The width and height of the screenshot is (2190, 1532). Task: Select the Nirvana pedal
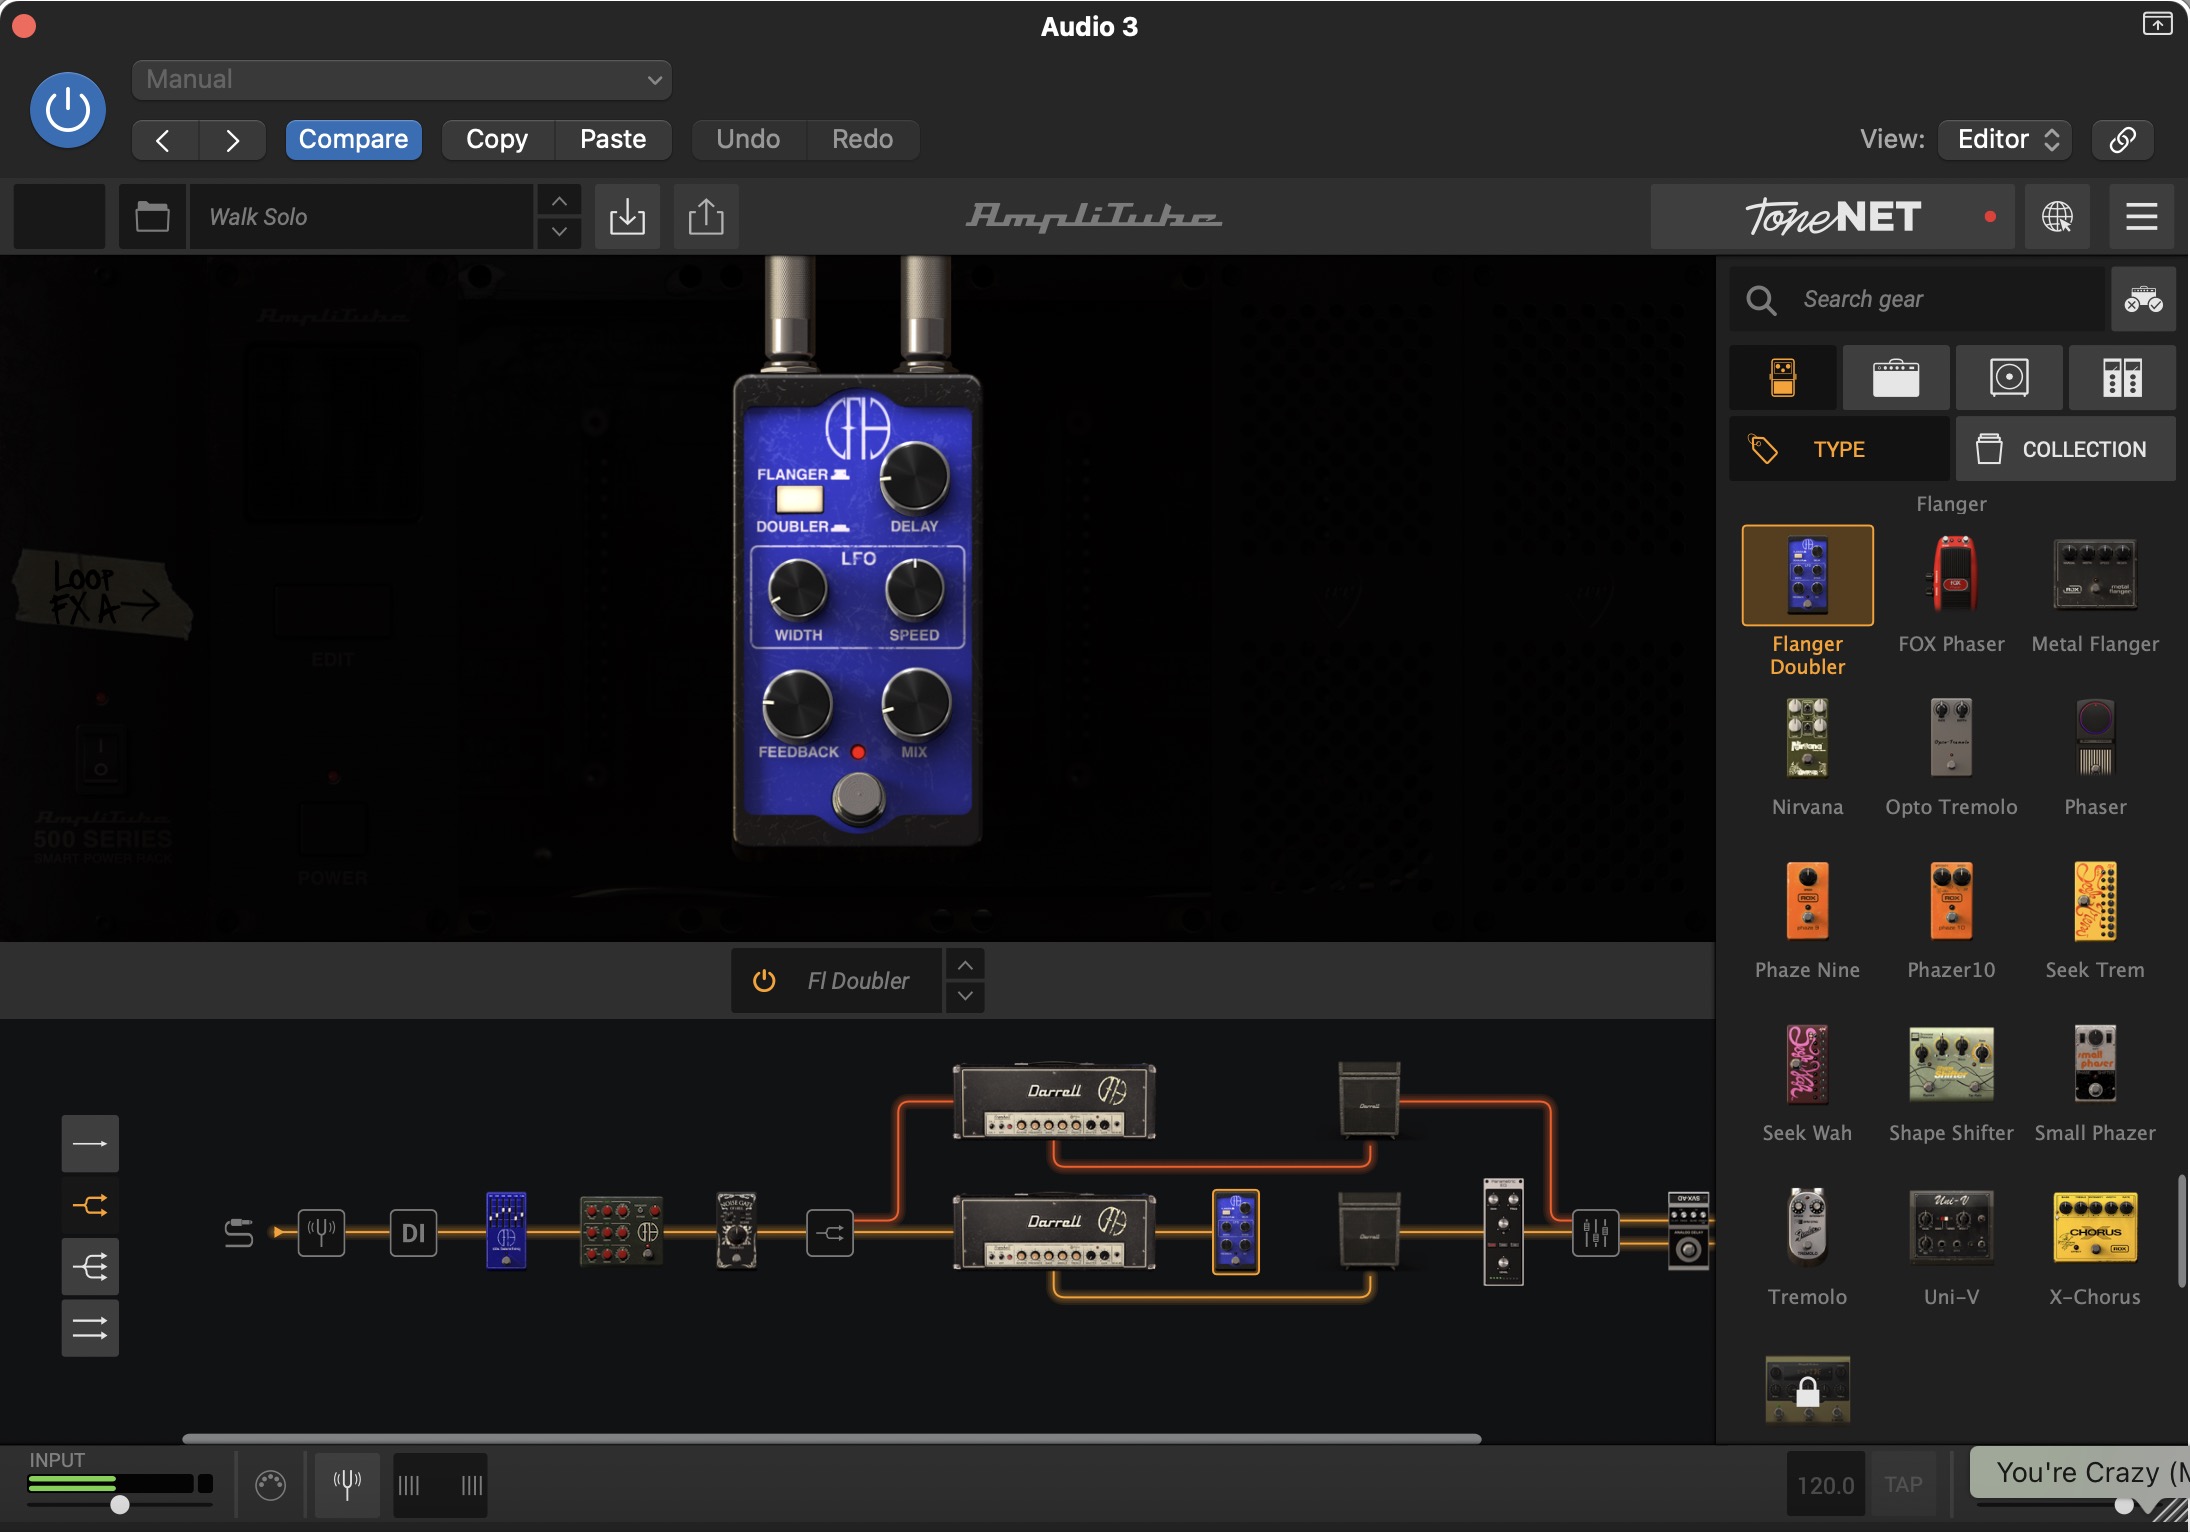point(1807,738)
